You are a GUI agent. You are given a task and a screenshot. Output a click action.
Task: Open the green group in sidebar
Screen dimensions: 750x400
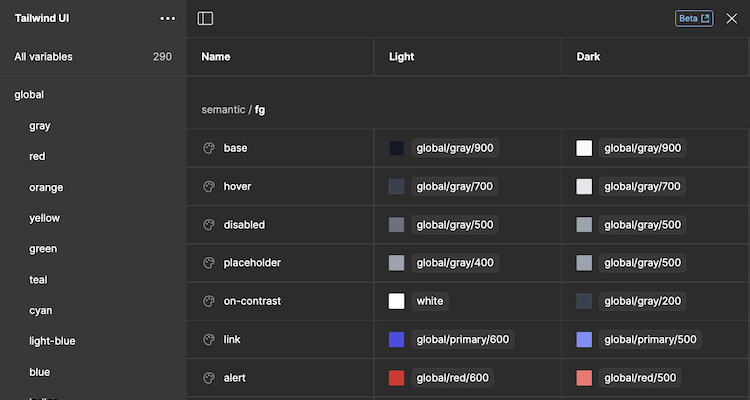click(43, 249)
